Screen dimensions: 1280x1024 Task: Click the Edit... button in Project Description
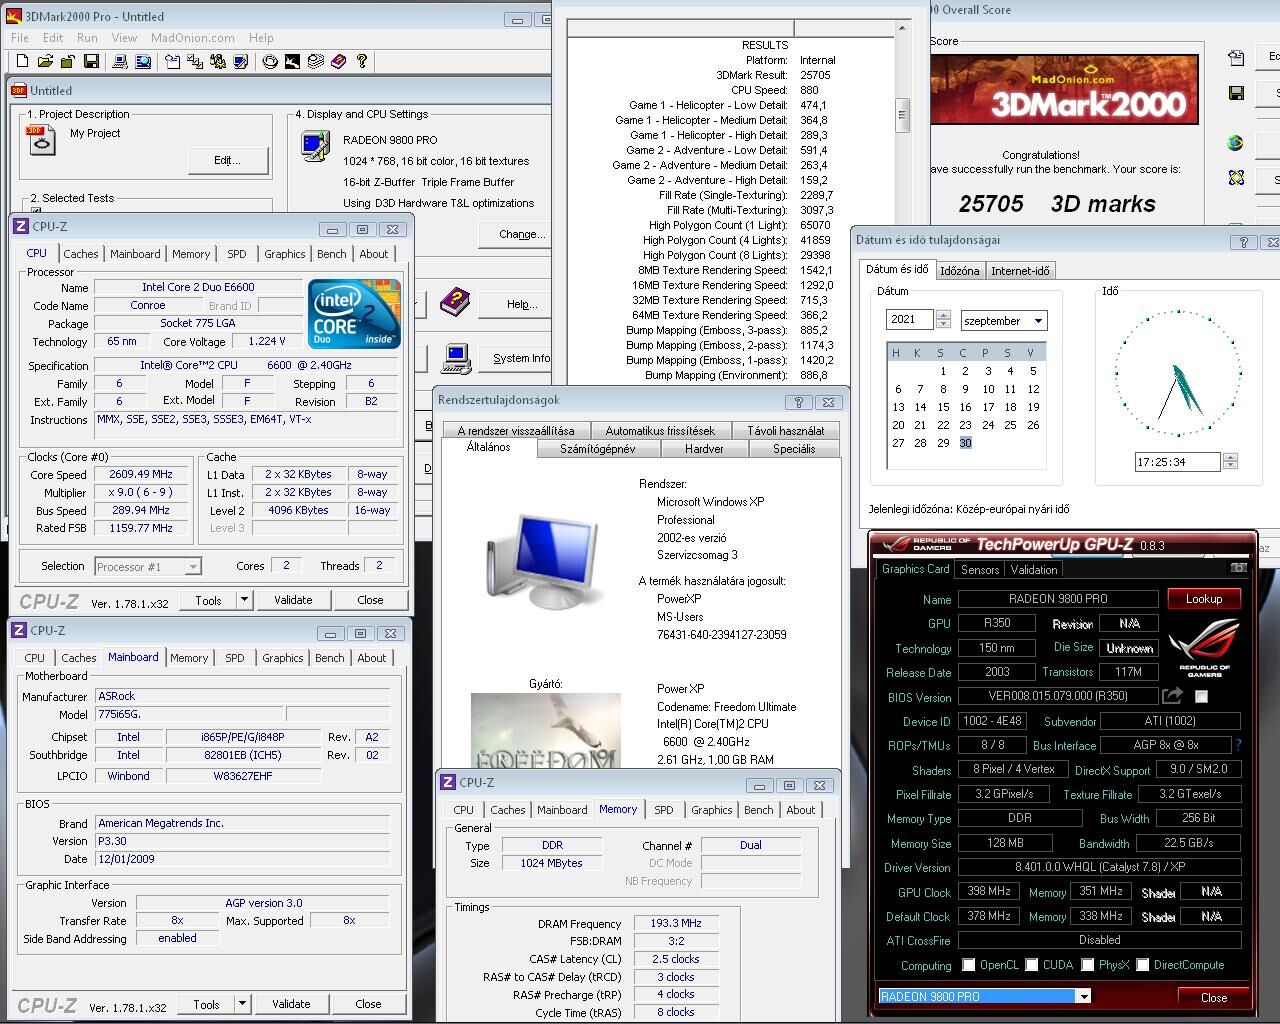tap(228, 160)
